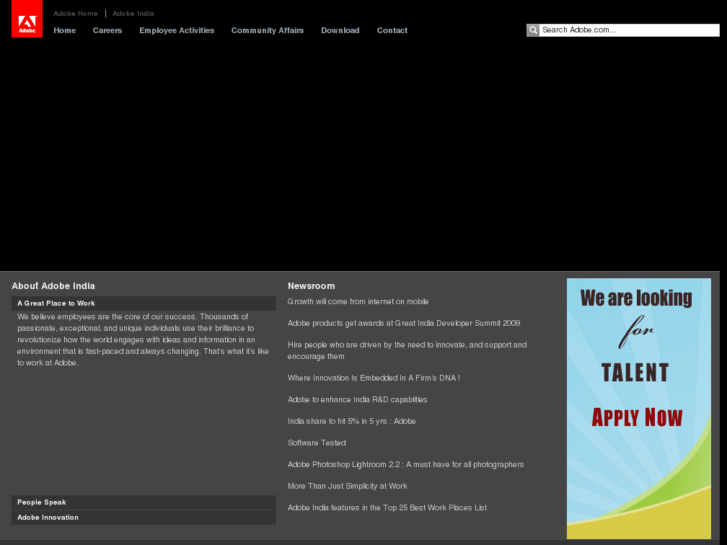
Task: Open 'Hire people who are driven' article
Action: coord(407,351)
